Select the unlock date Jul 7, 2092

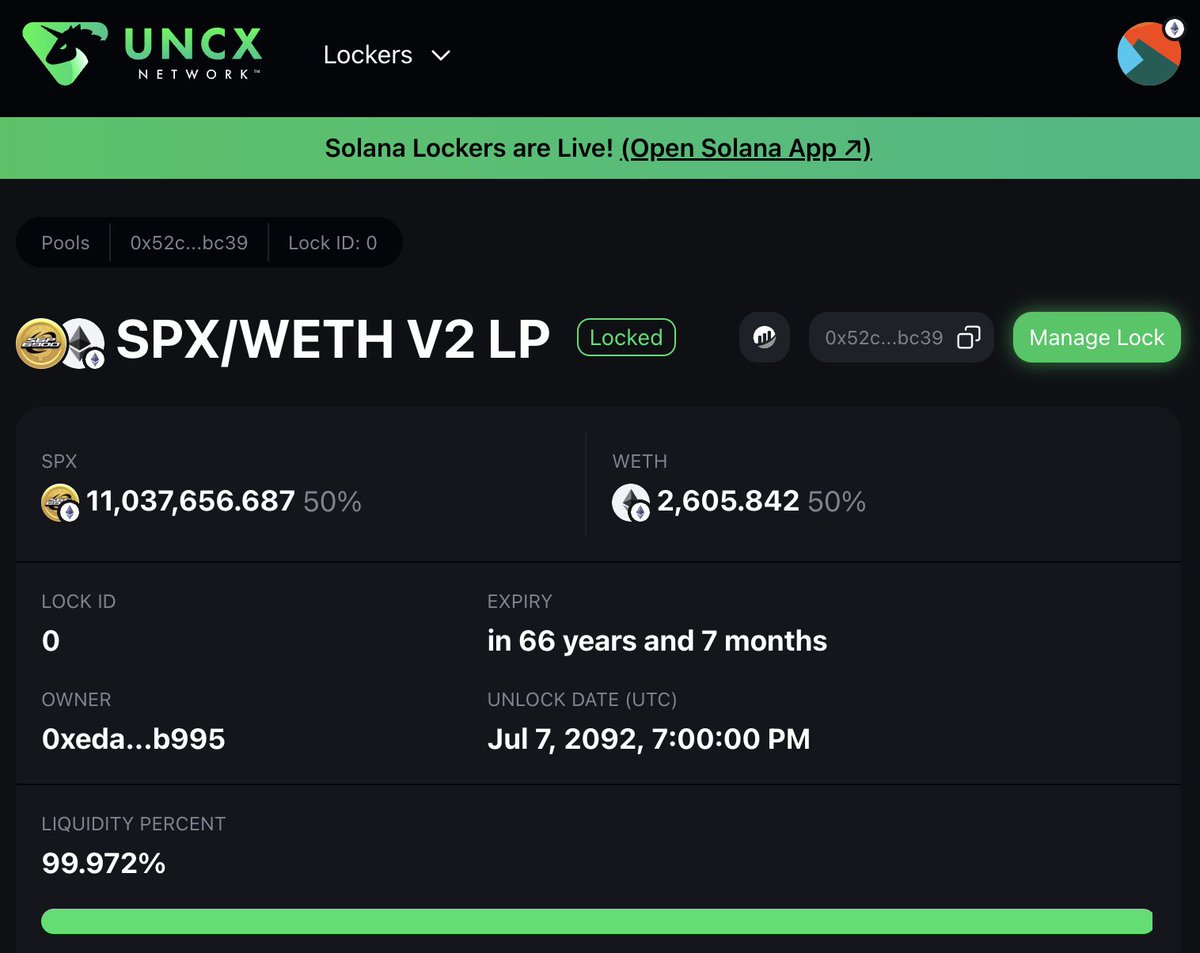tap(648, 739)
